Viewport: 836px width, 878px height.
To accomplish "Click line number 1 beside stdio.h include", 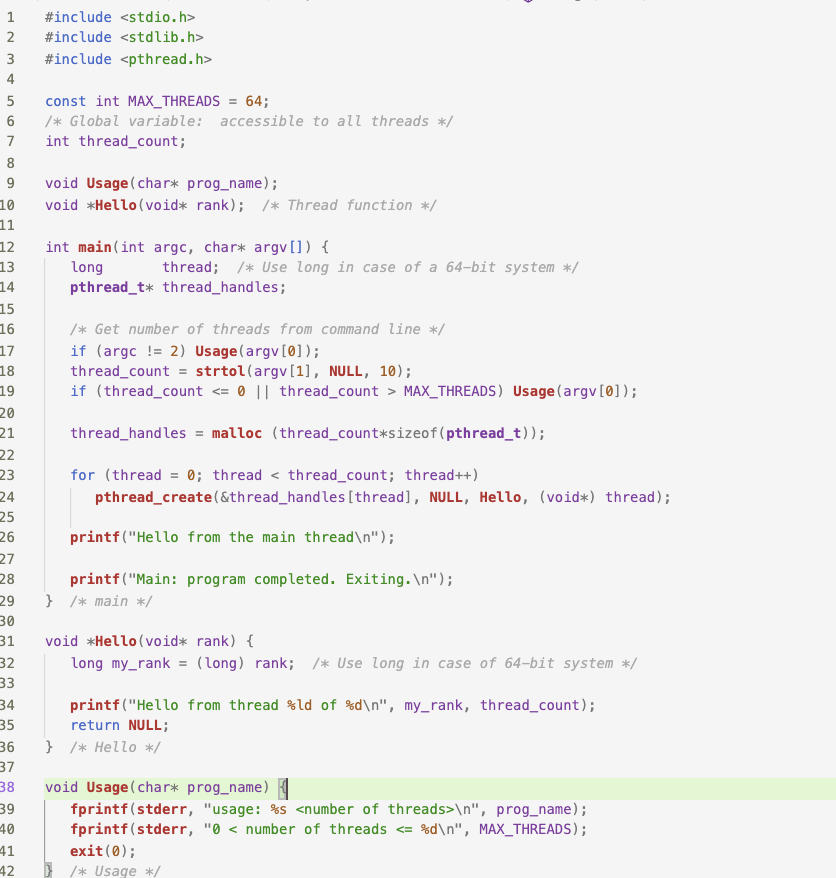I will (24, 16).
